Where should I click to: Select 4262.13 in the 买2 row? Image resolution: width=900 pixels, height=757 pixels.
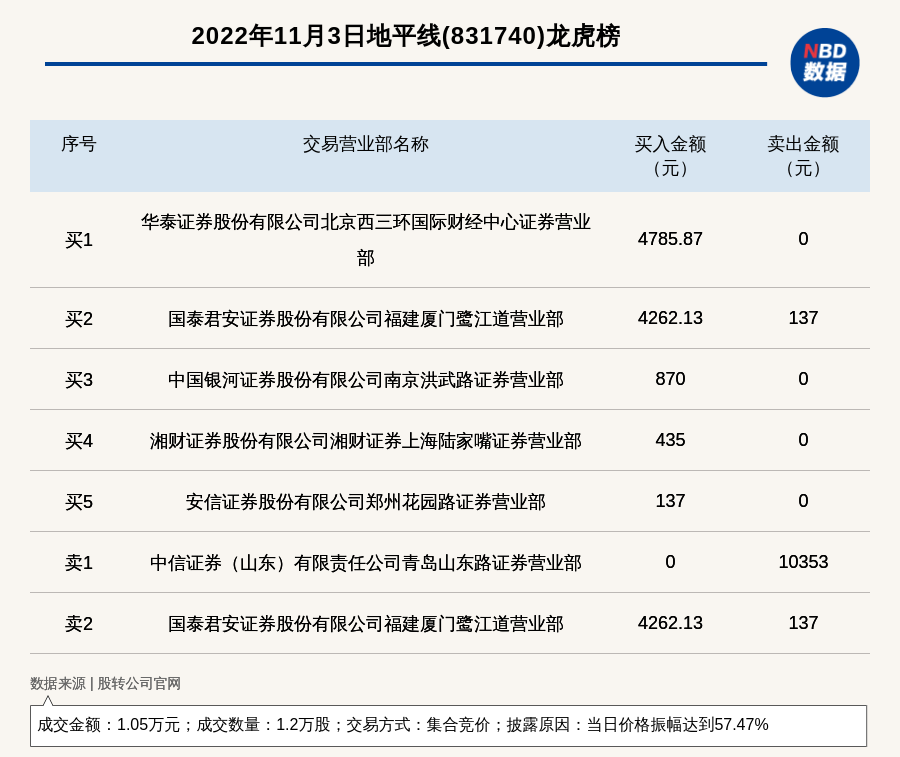tap(670, 318)
